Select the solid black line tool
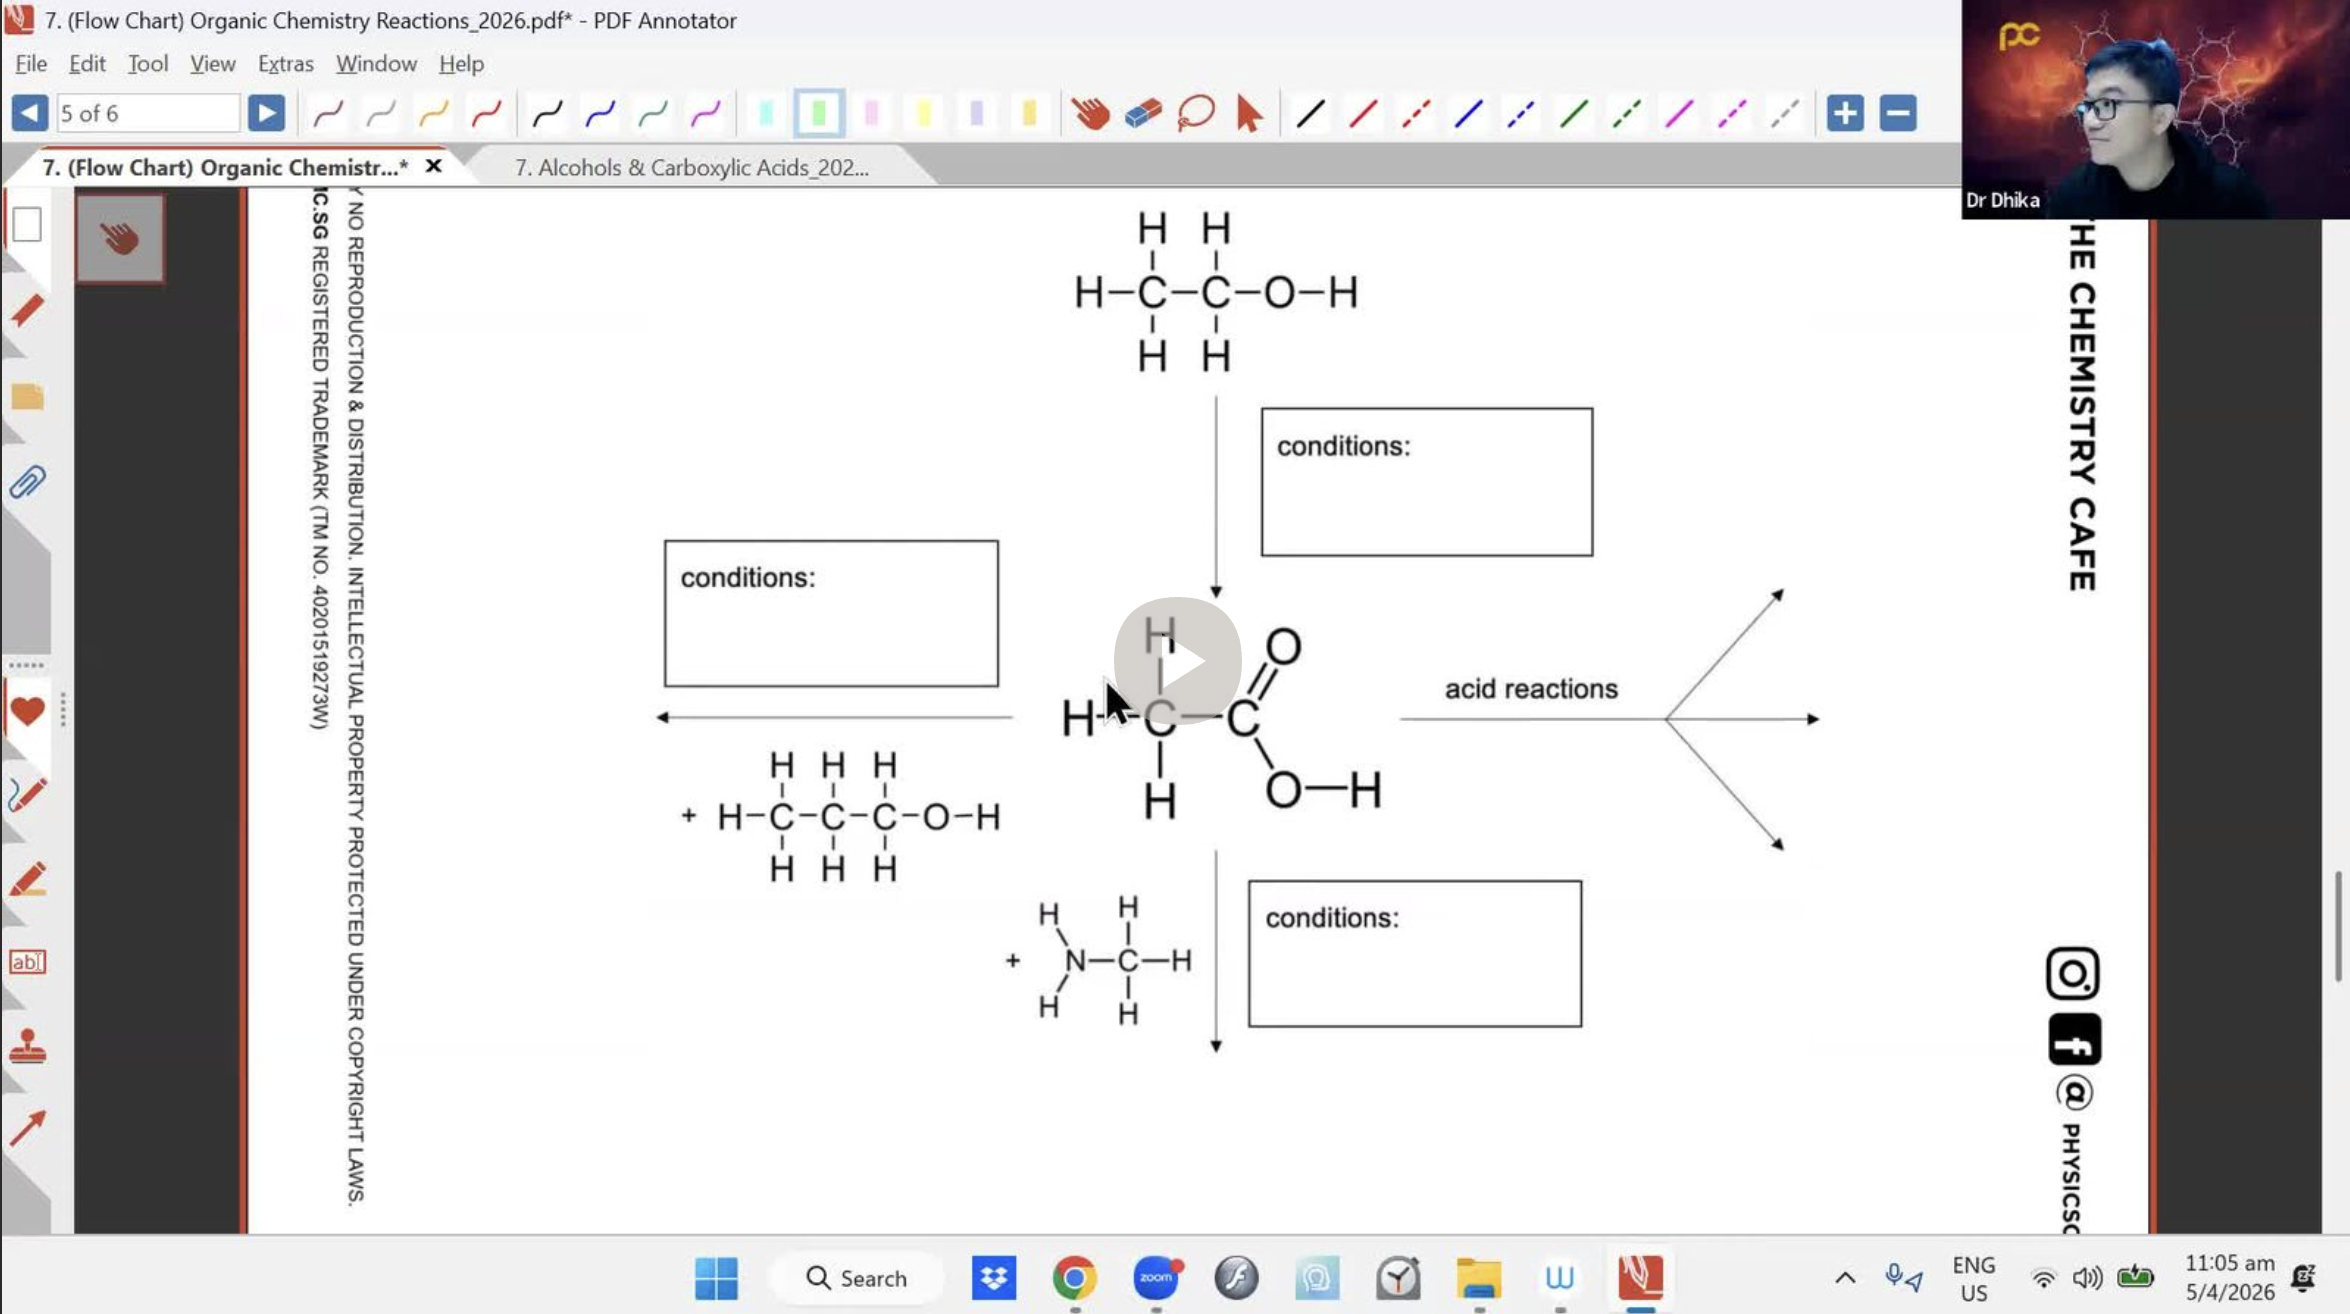2350x1314 pixels. [x=1310, y=114]
